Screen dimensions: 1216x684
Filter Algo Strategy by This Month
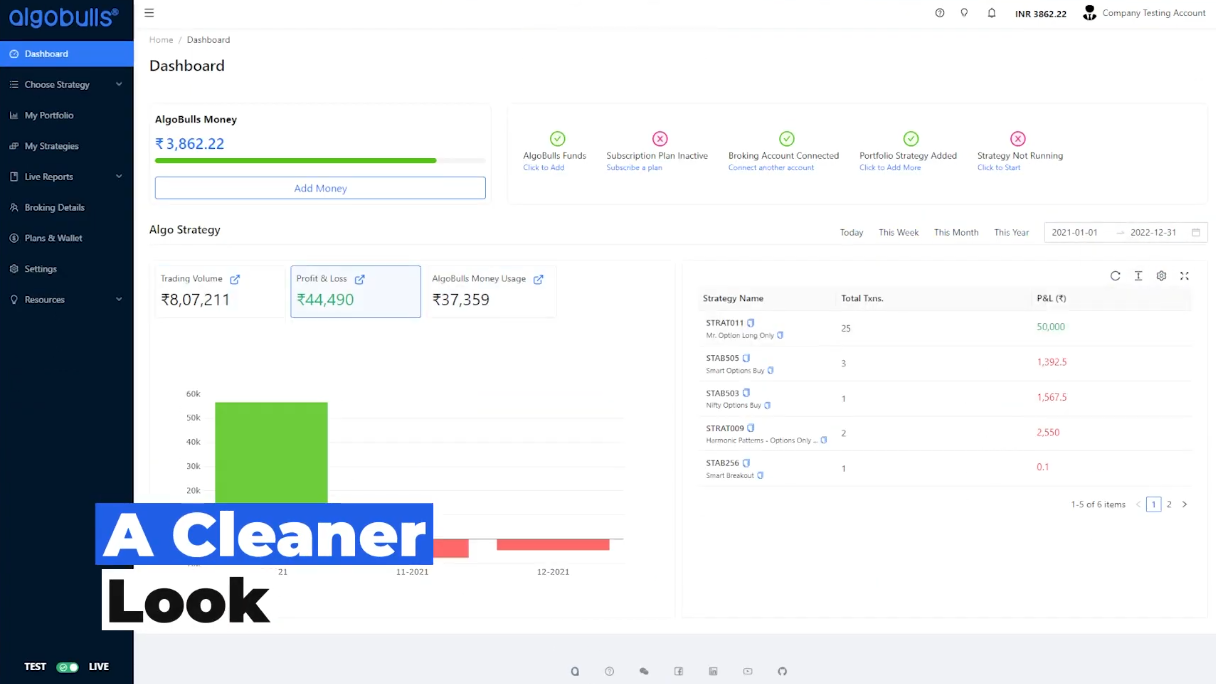pos(956,233)
